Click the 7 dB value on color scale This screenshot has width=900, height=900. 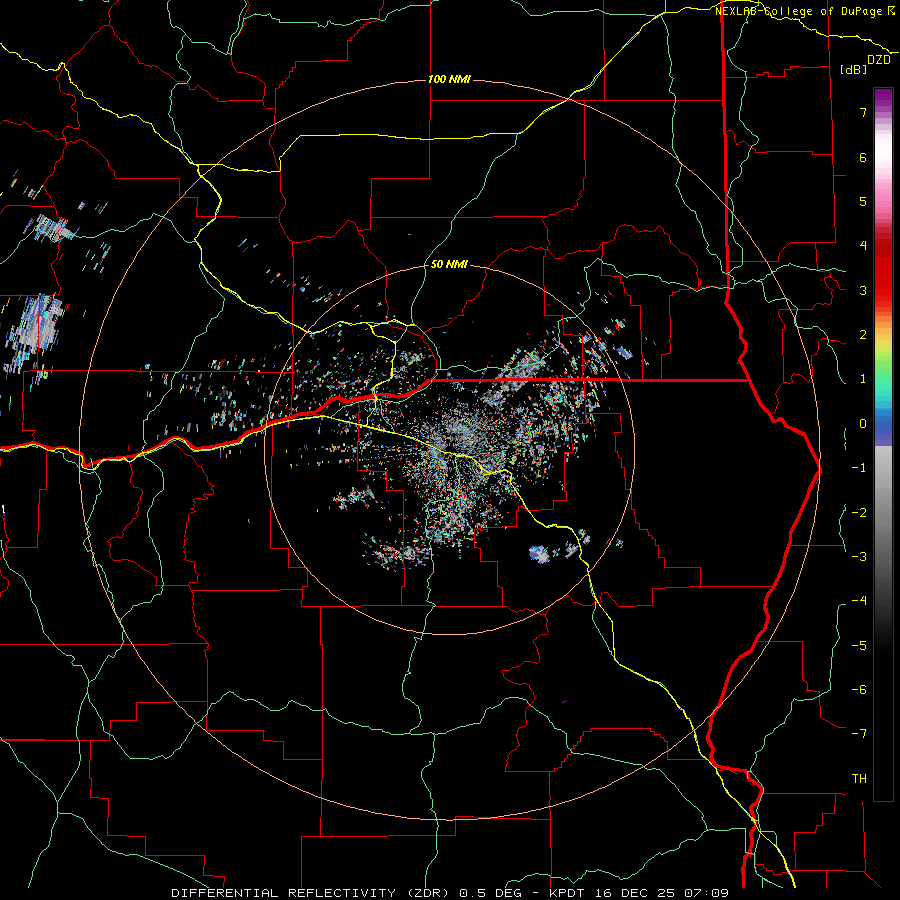coord(863,112)
